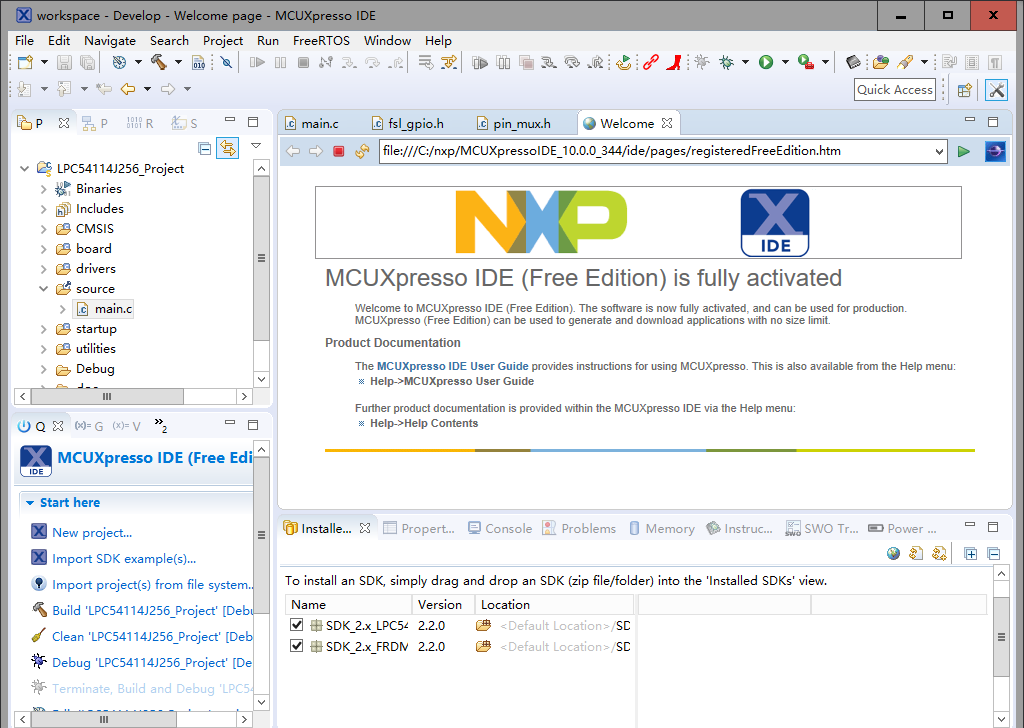Click the green Run button icon
Viewport: 1024px width, 728px height.
click(765, 63)
